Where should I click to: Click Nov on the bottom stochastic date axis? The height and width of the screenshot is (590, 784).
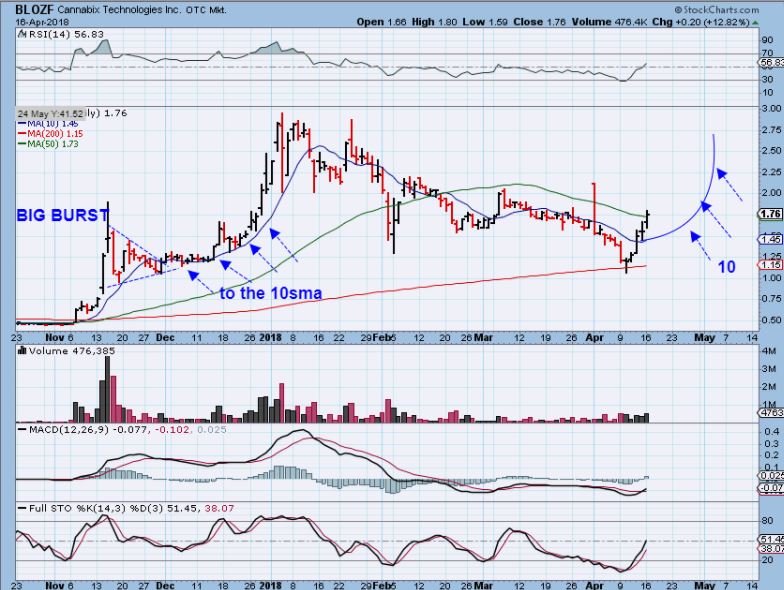pos(54,584)
